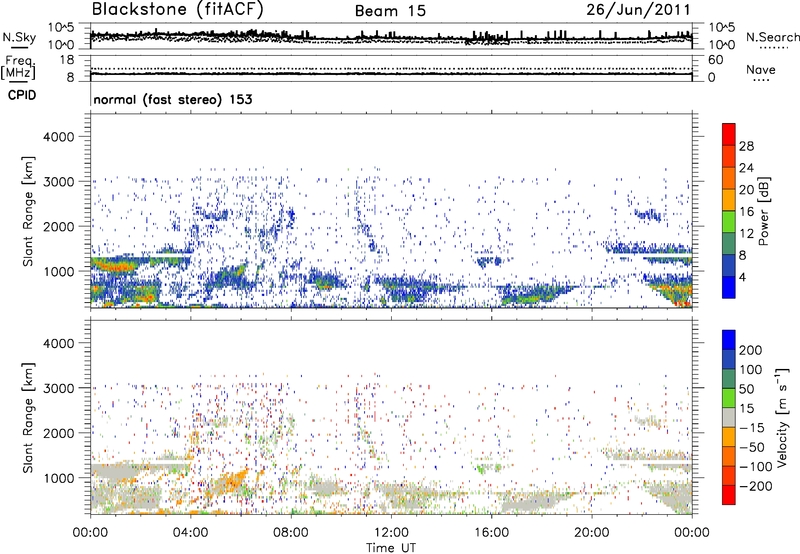Image resolution: width=800 pixels, height=554 pixels.
Task: Click the 'Power [dB]' colorbar label
Action: 763,211
